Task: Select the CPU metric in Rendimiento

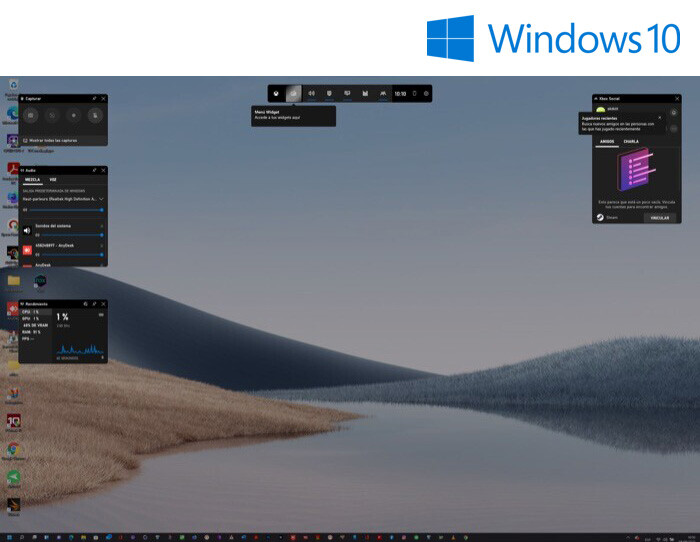Action: click(x=36, y=312)
